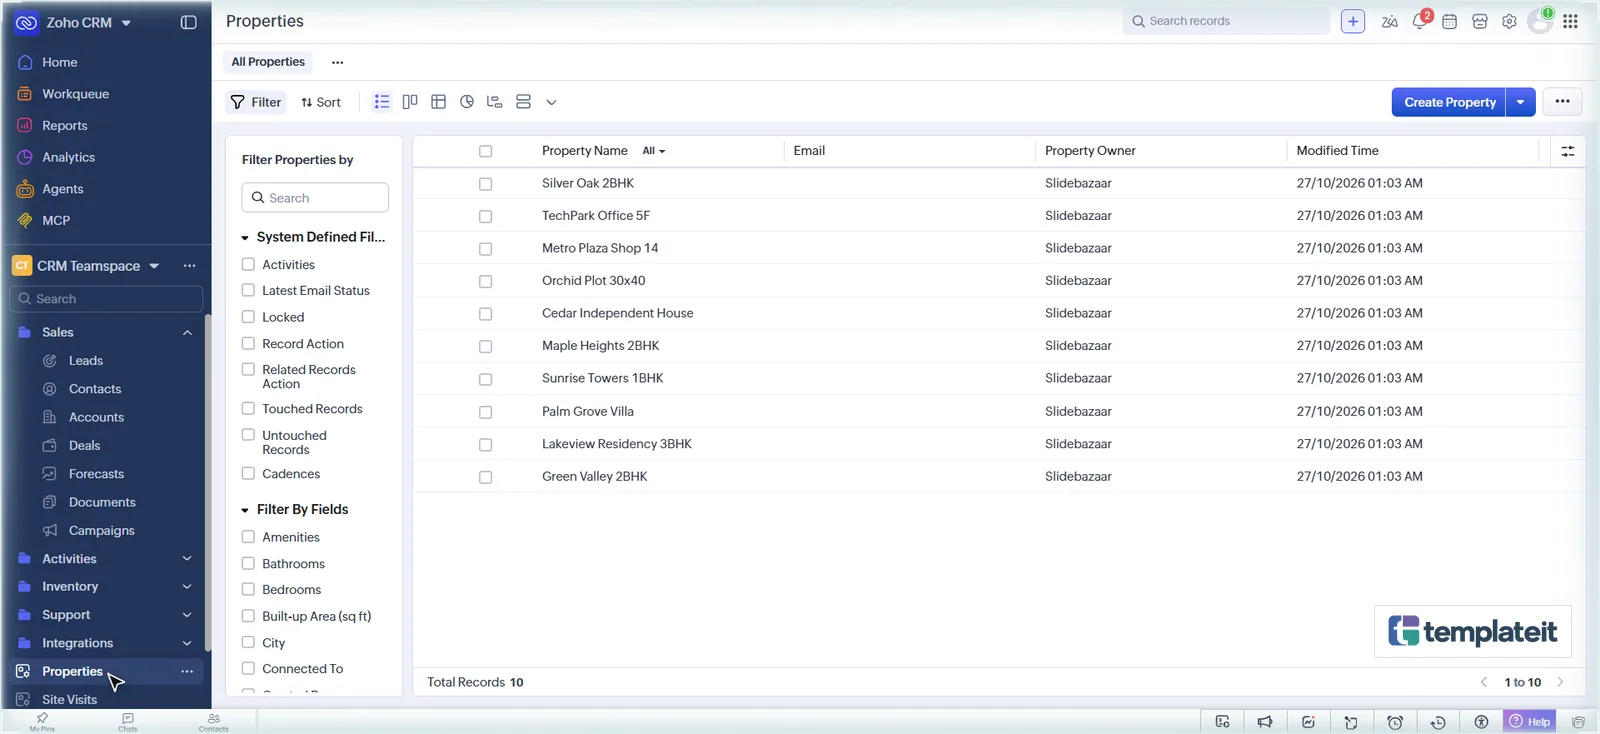Expand the Integrations folder
This screenshot has height=734, width=1600.
click(187, 643)
